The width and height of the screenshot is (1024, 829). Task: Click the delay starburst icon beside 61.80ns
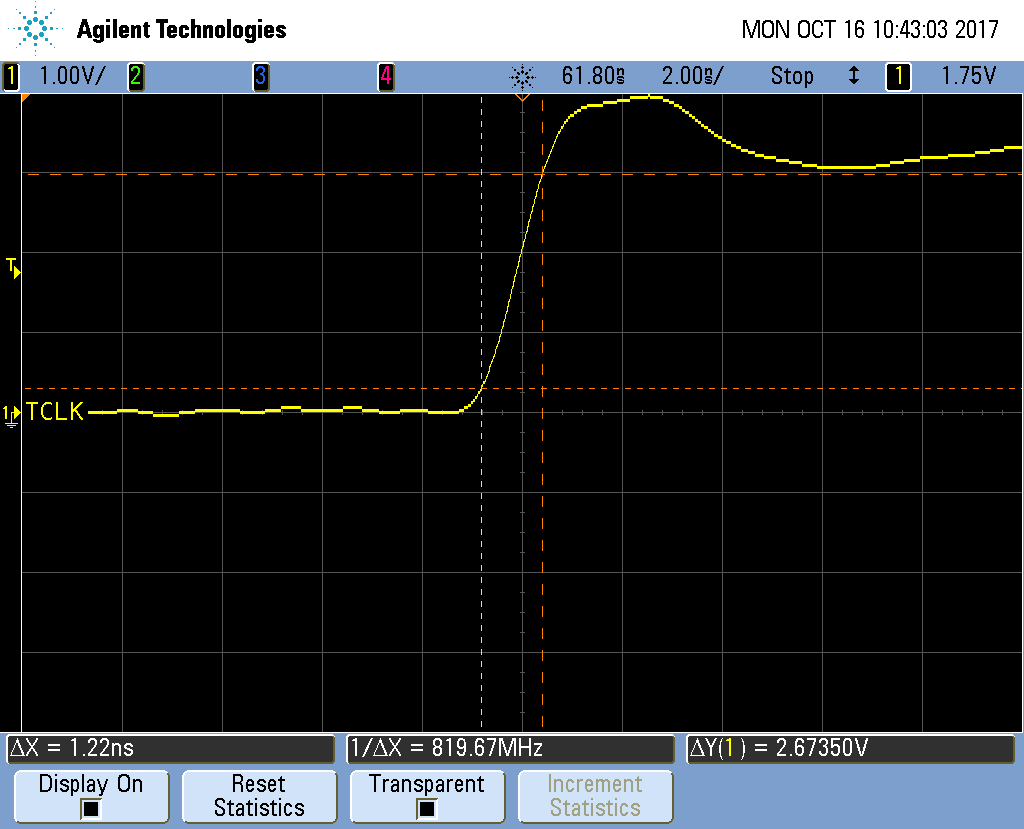[x=522, y=76]
